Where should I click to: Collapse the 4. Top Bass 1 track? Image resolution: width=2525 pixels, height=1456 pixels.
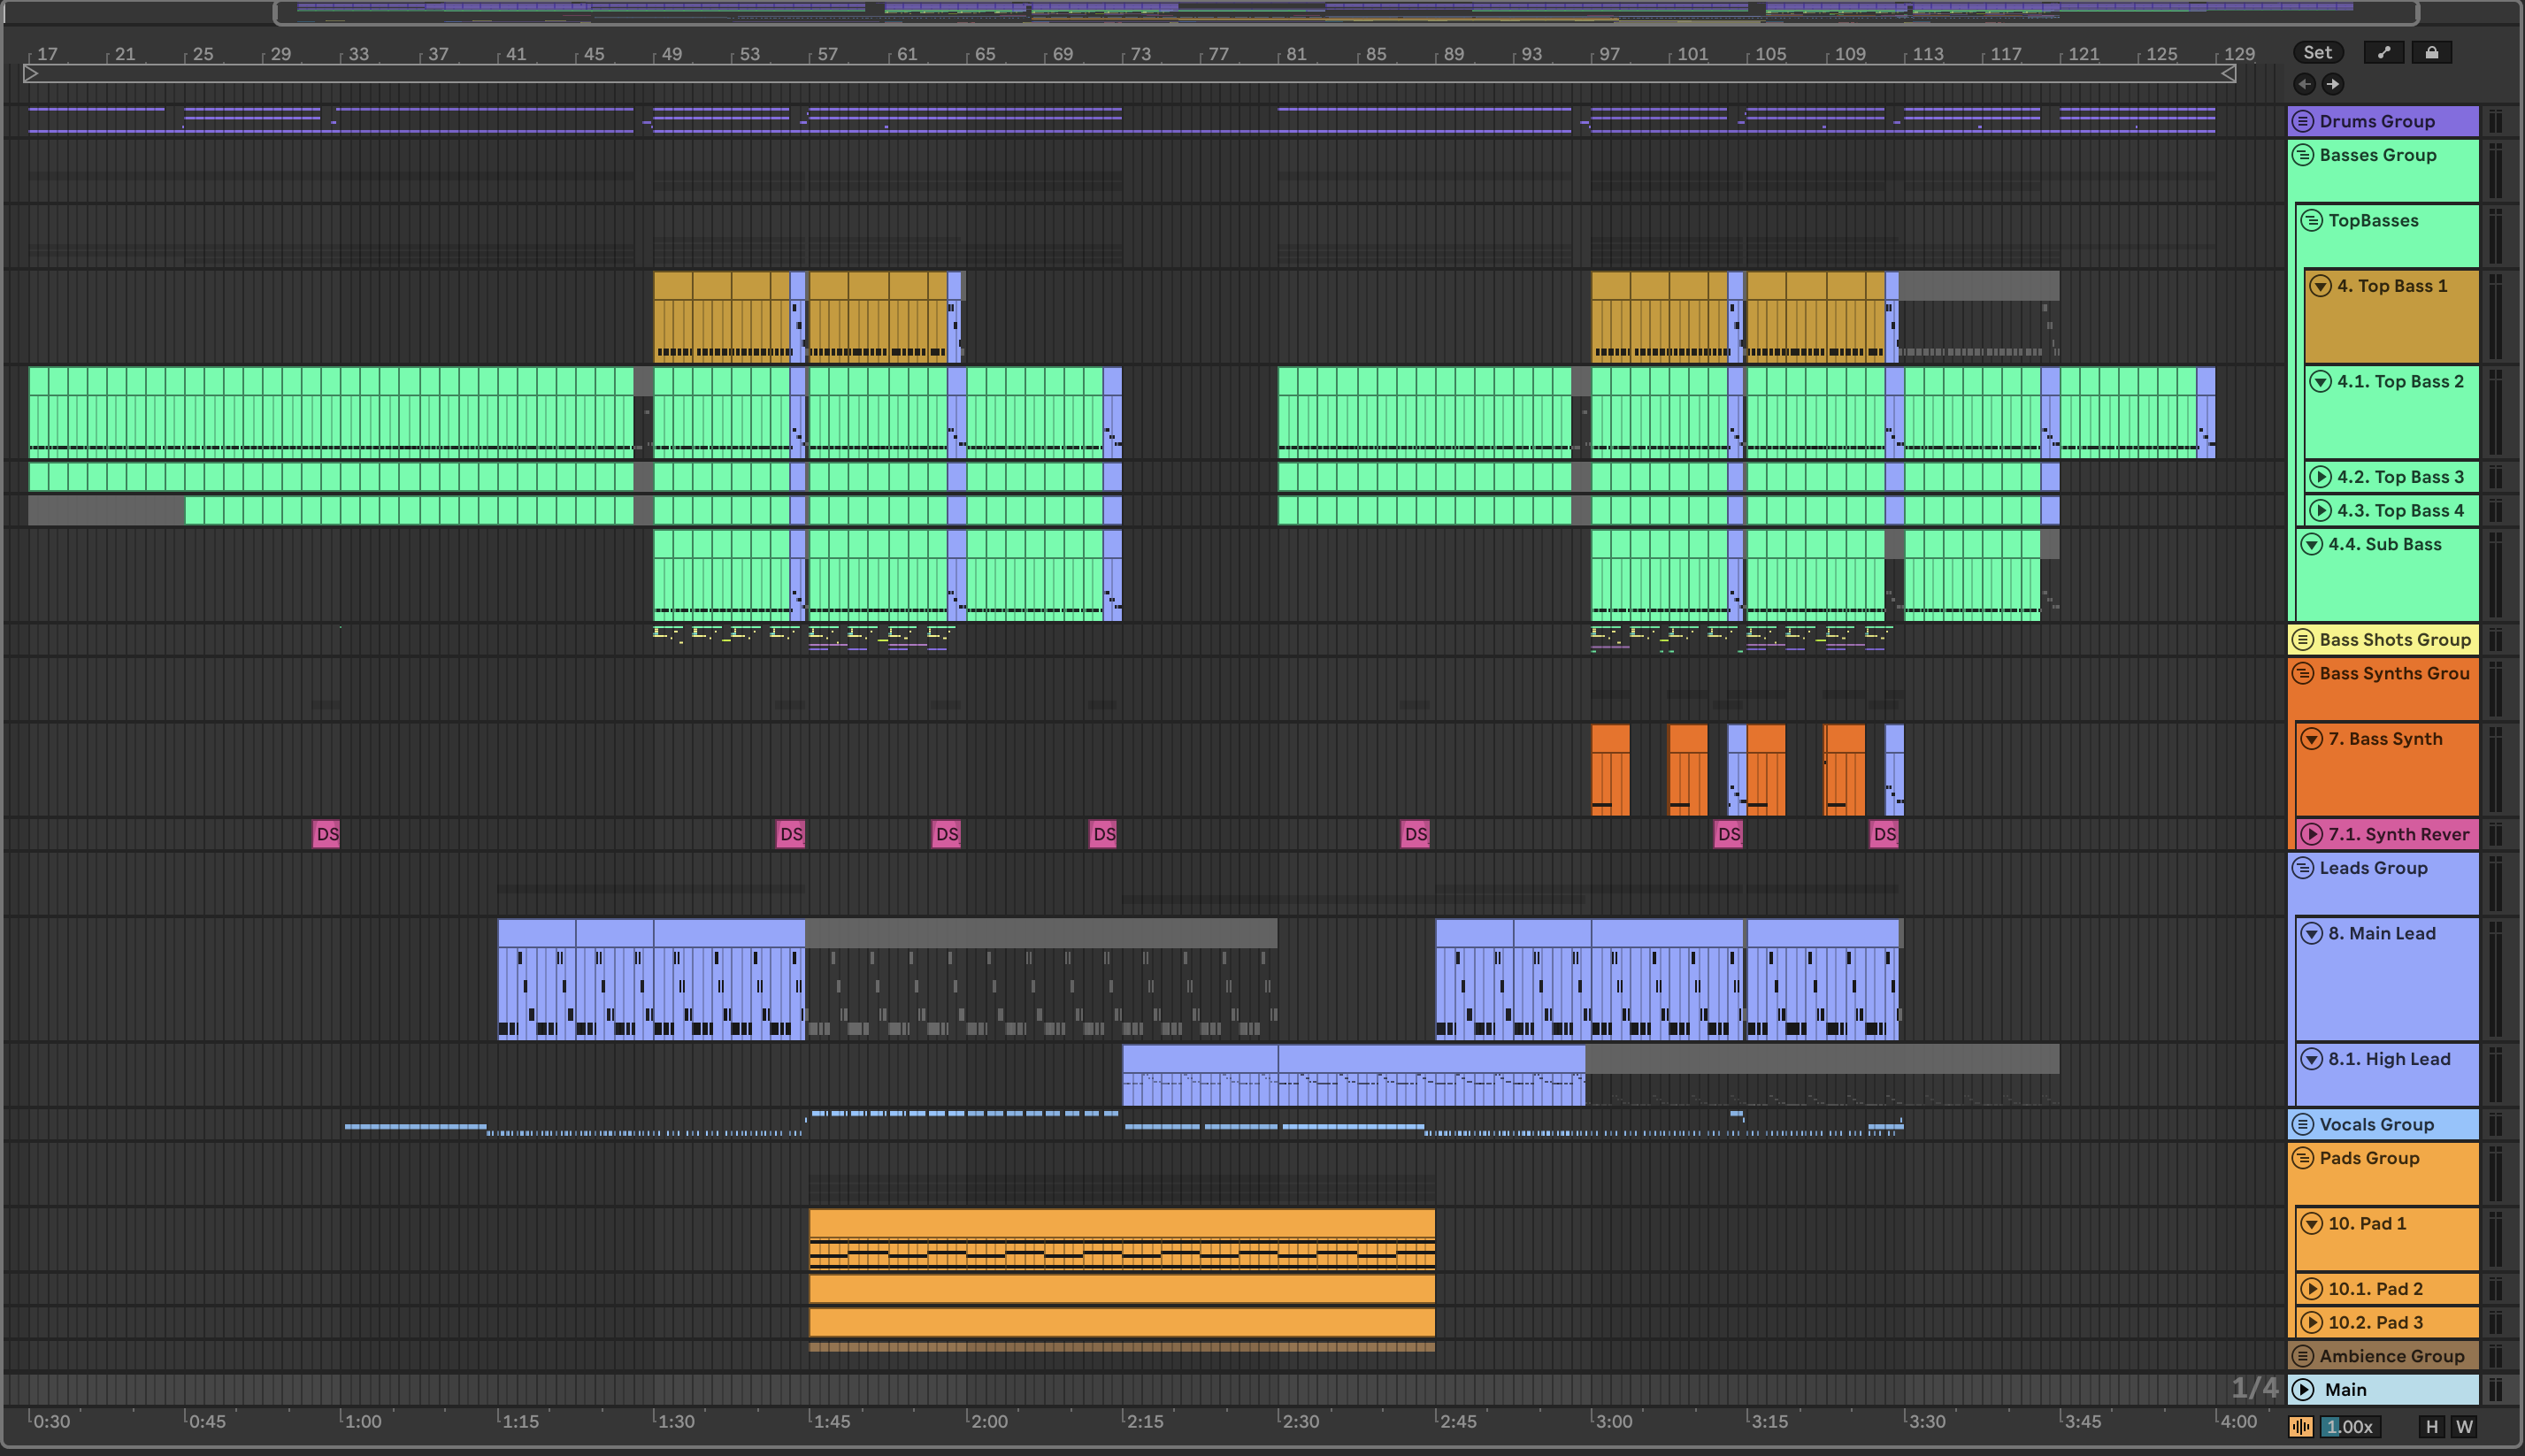tap(2320, 286)
